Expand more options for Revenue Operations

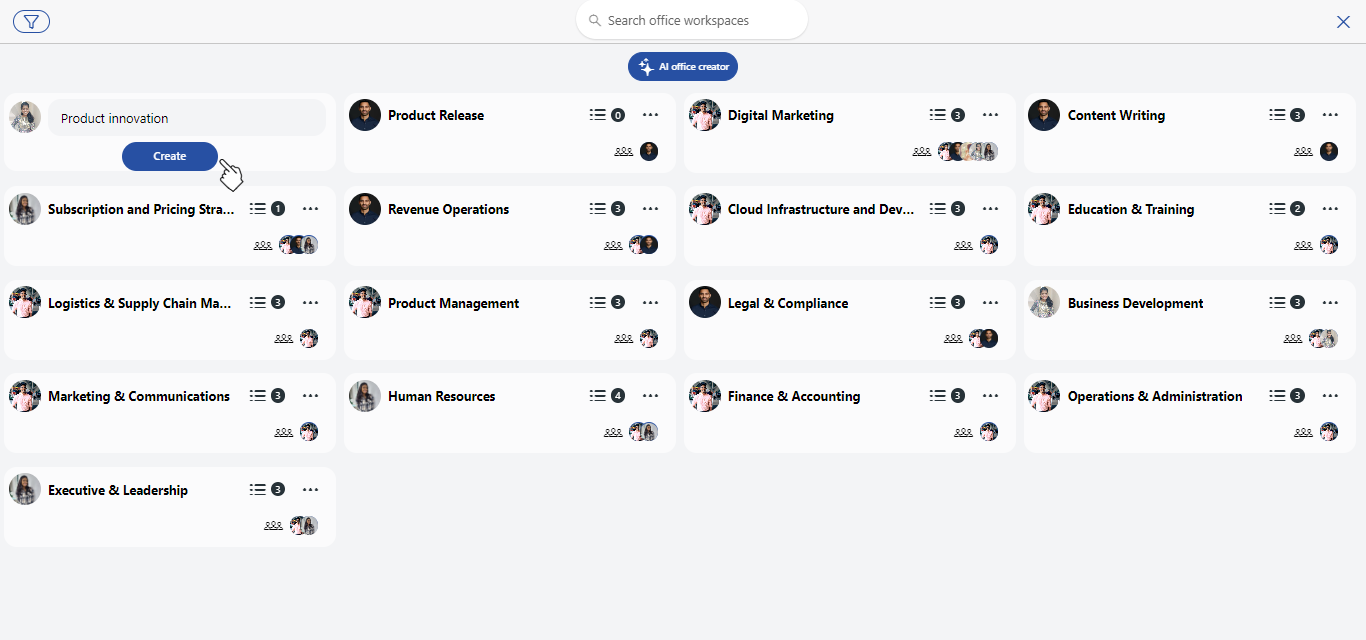click(x=650, y=209)
